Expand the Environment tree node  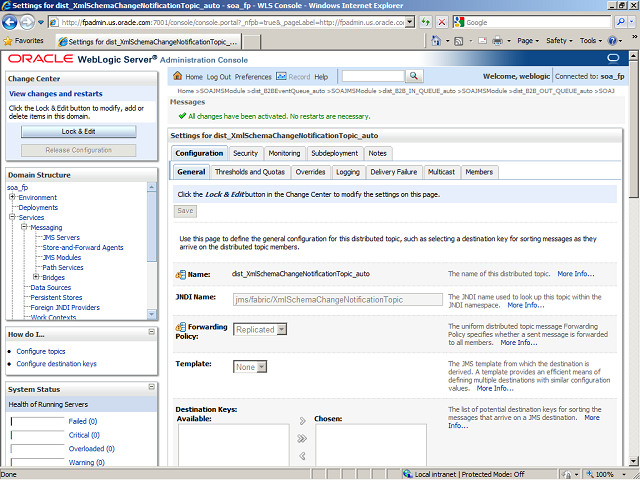12,198
